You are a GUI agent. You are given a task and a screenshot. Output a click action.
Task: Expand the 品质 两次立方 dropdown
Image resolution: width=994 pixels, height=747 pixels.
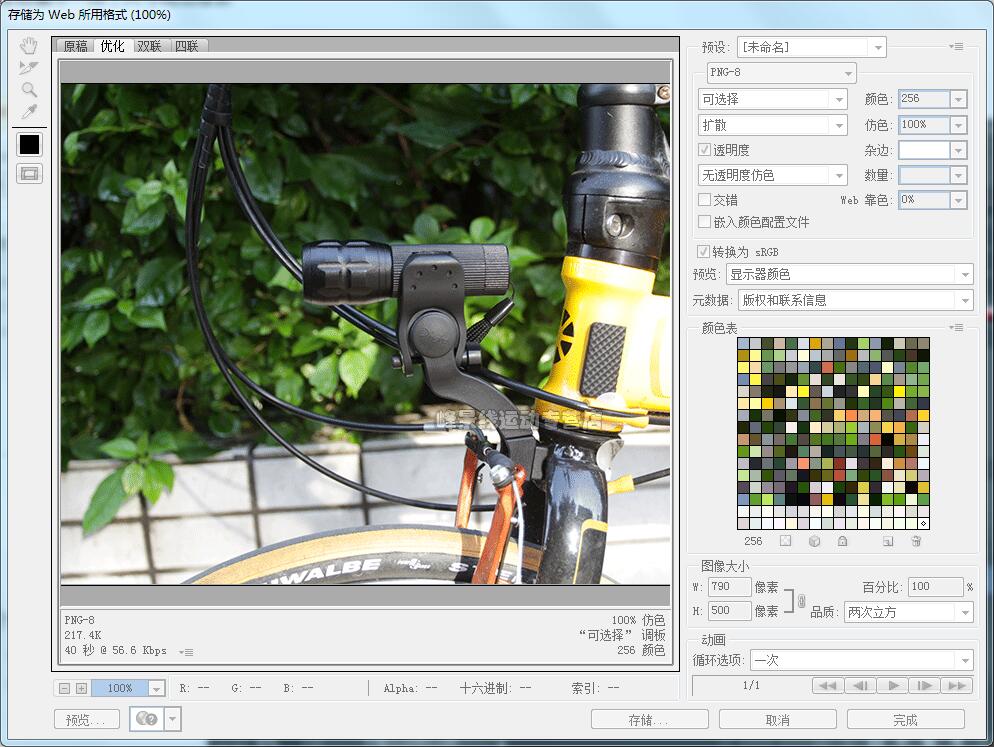click(x=908, y=612)
